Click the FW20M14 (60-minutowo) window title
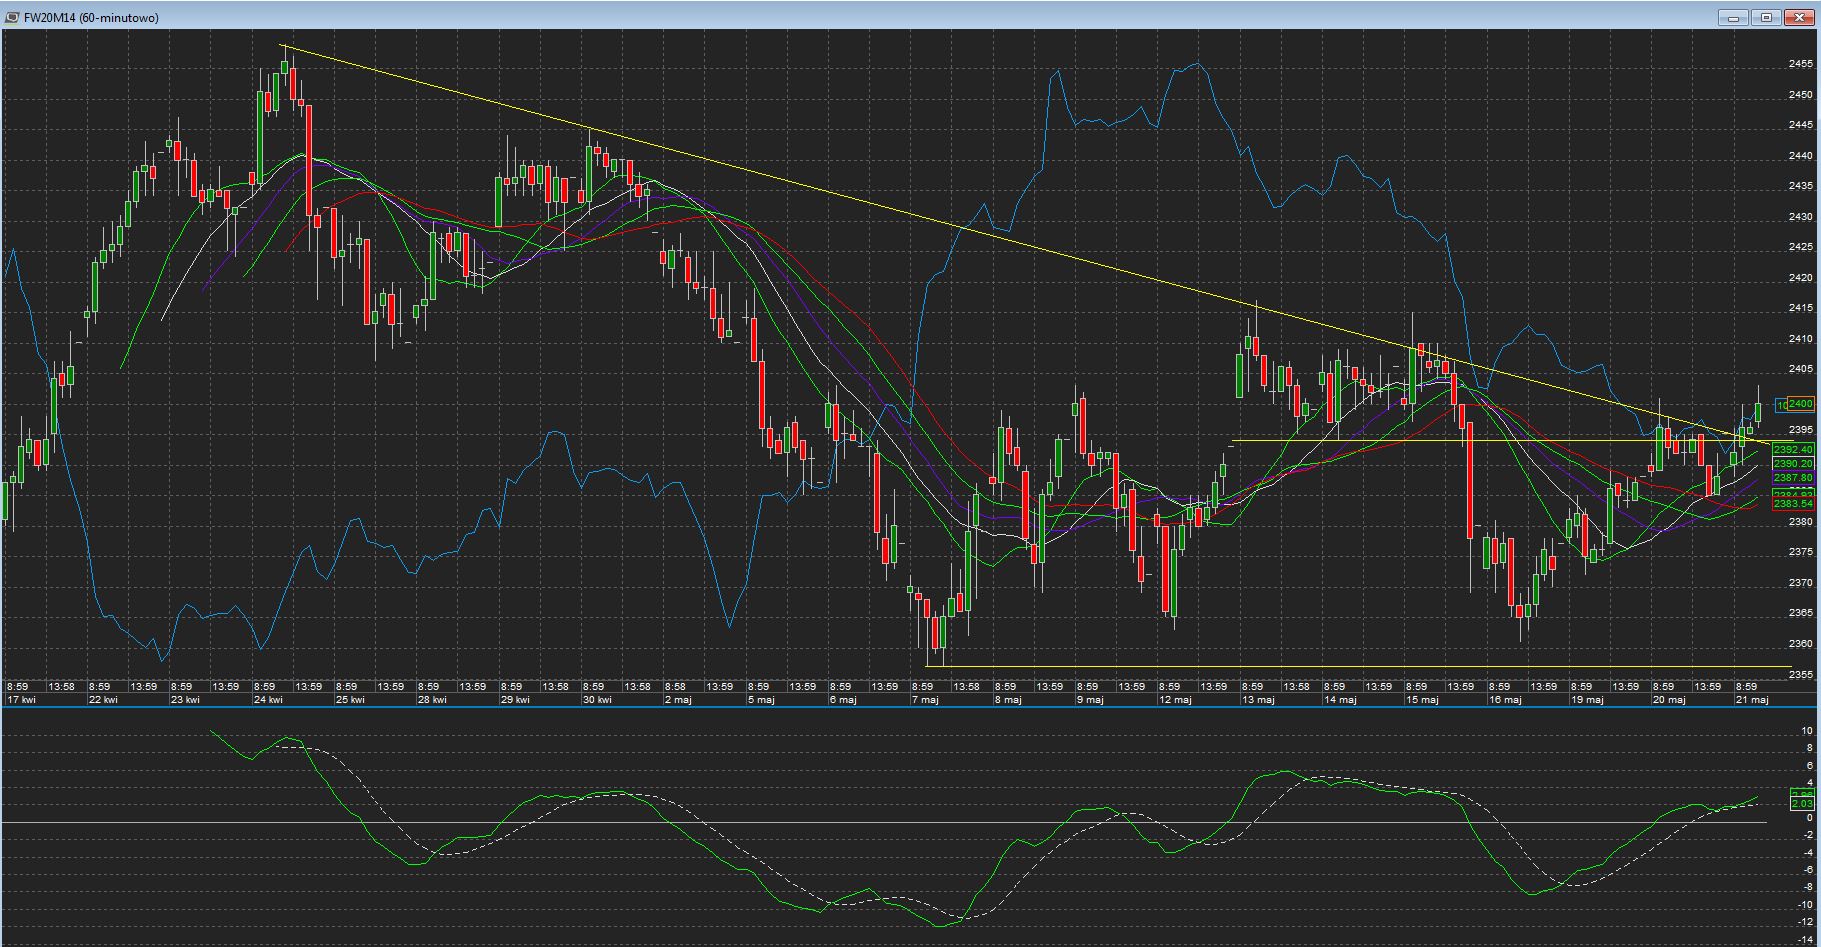The image size is (1821, 947). [x=91, y=18]
